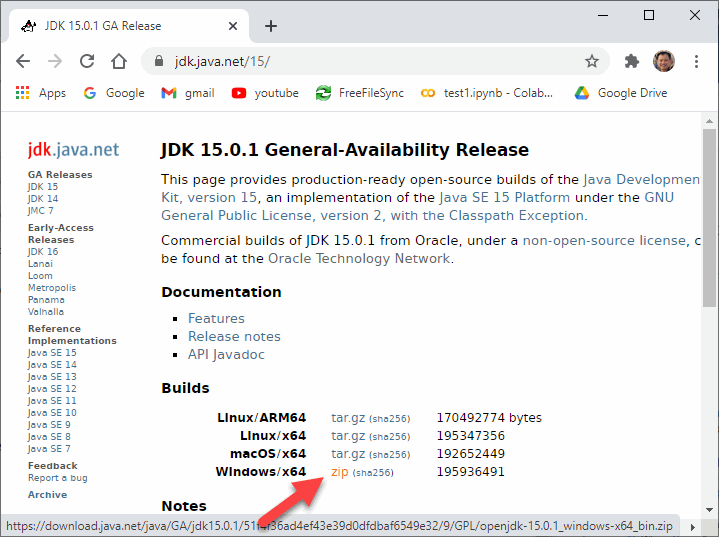The image size is (719, 537).
Task: Click the Report a bug link
Action: coord(57,478)
